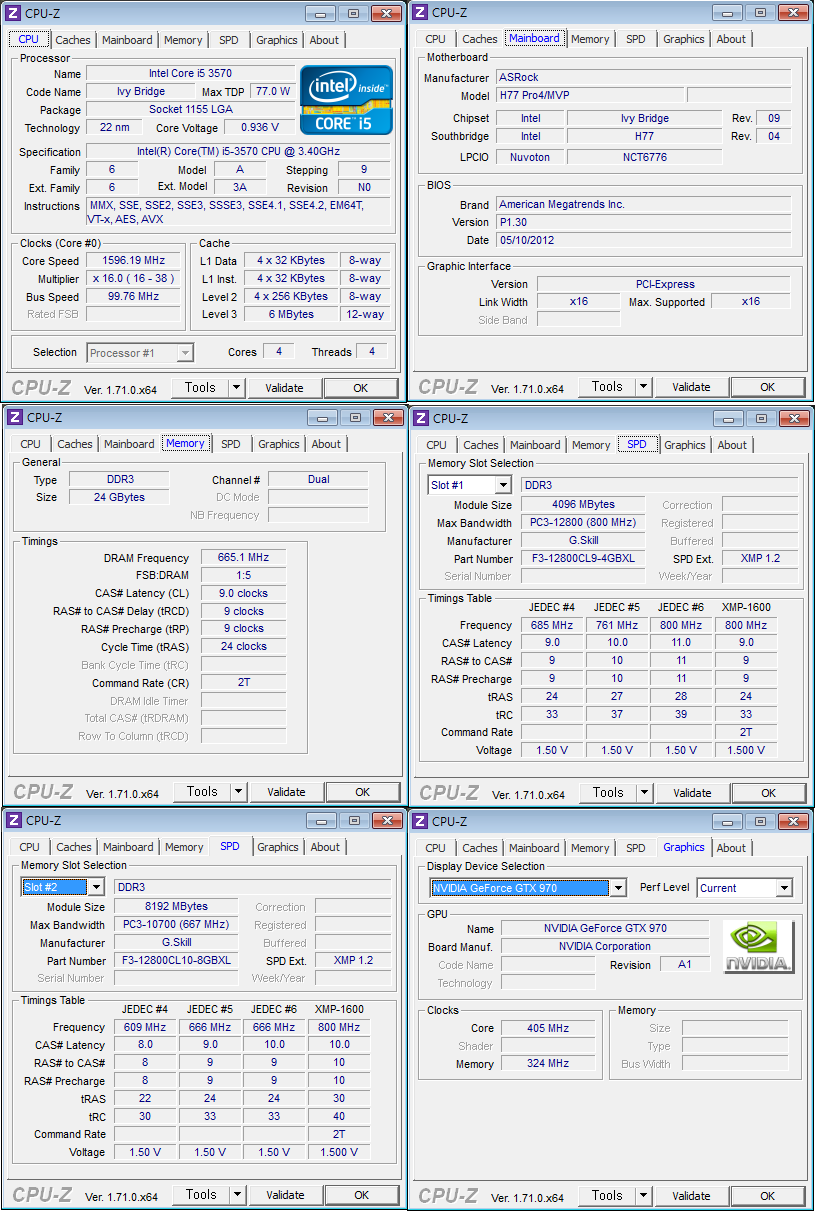Select the SPD tab in the Mainboard window
Image resolution: width=818 pixels, height=1220 pixels.
(x=636, y=39)
